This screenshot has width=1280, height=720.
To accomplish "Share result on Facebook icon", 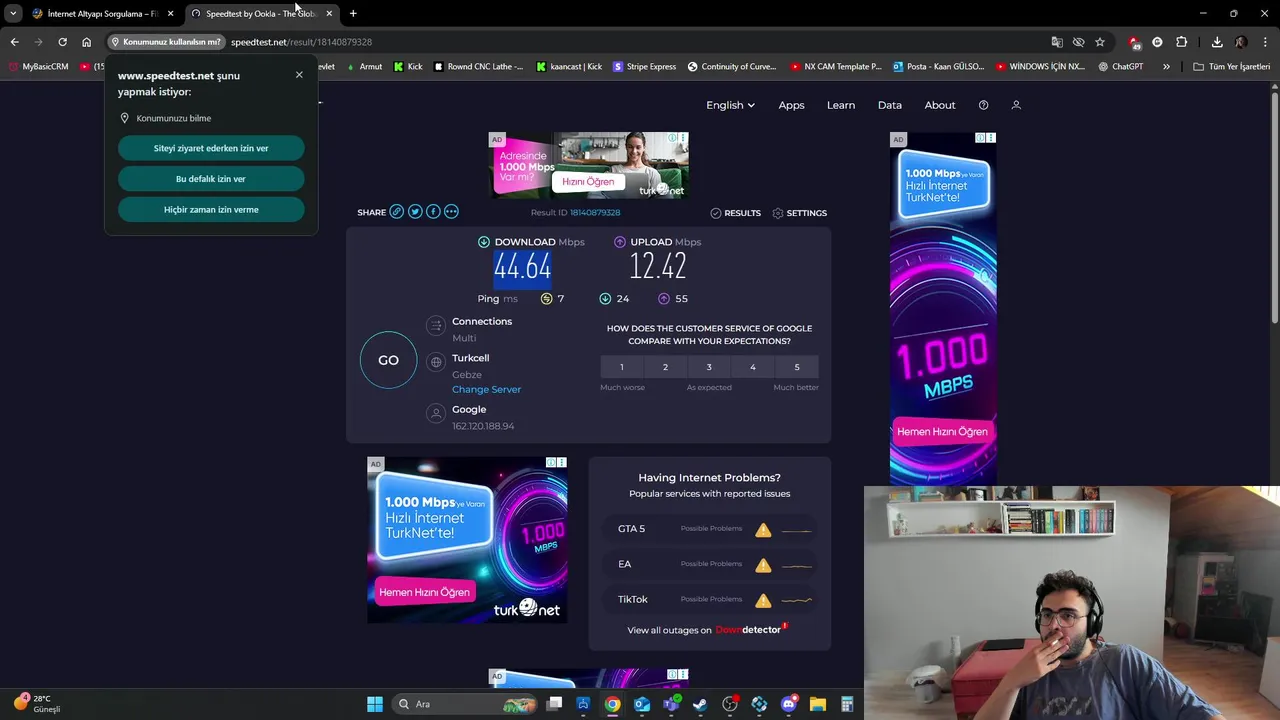I will click(x=433, y=212).
